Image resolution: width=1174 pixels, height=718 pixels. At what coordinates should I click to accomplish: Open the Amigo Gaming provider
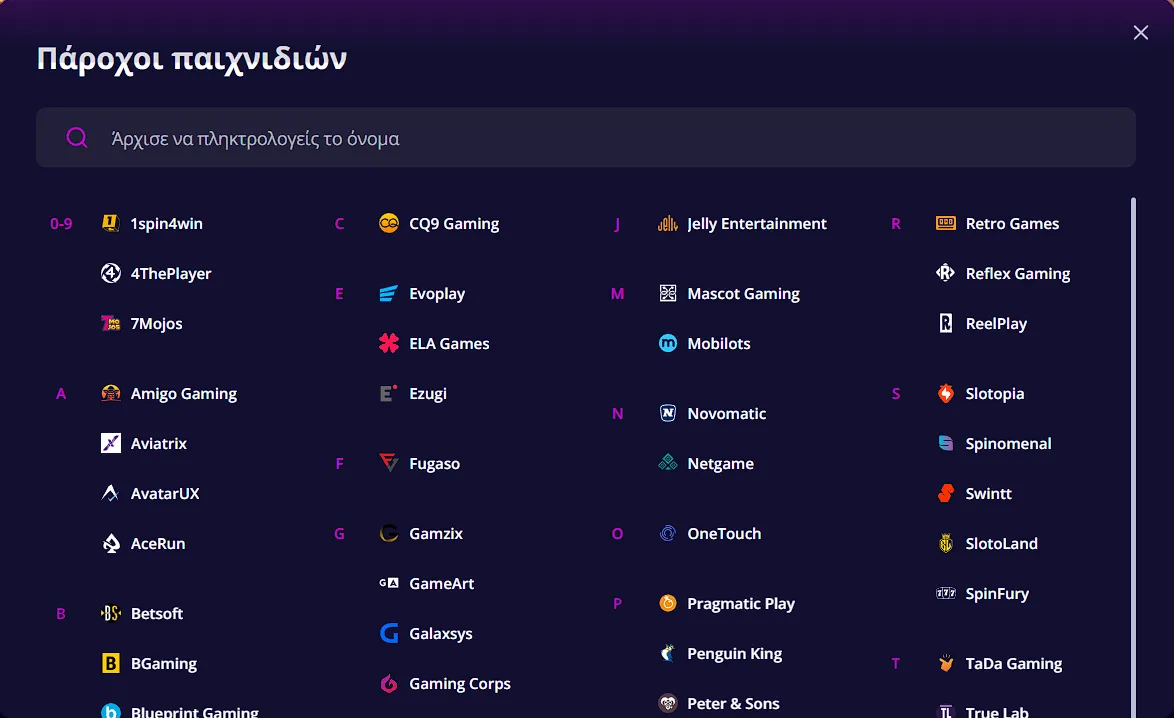(183, 394)
